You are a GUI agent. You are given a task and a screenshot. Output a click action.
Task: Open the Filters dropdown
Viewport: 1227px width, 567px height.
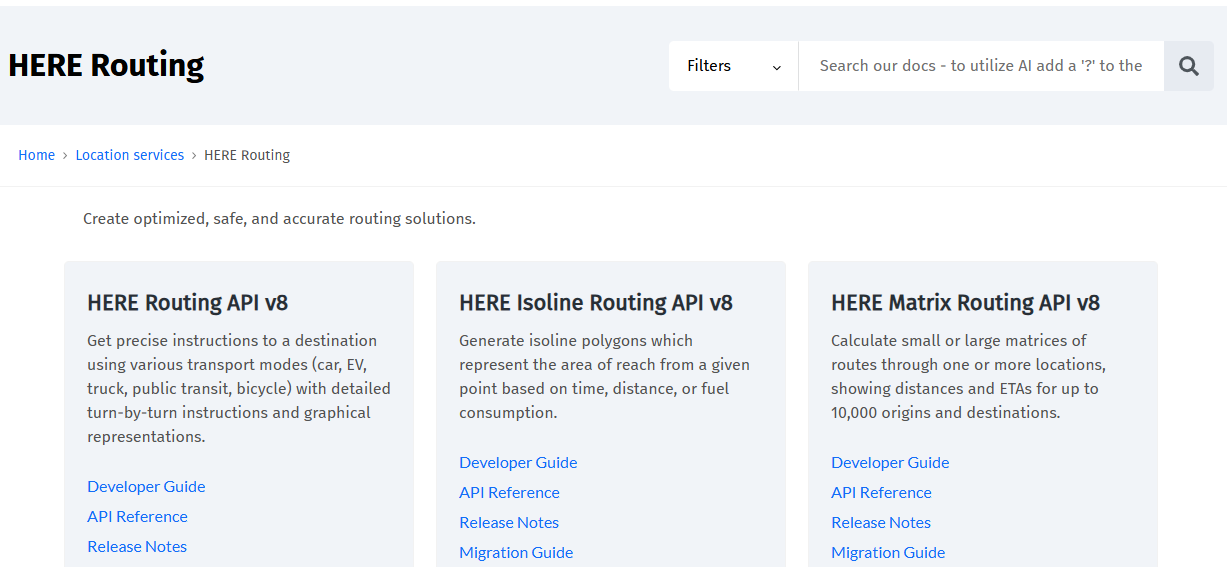pyautogui.click(x=733, y=66)
